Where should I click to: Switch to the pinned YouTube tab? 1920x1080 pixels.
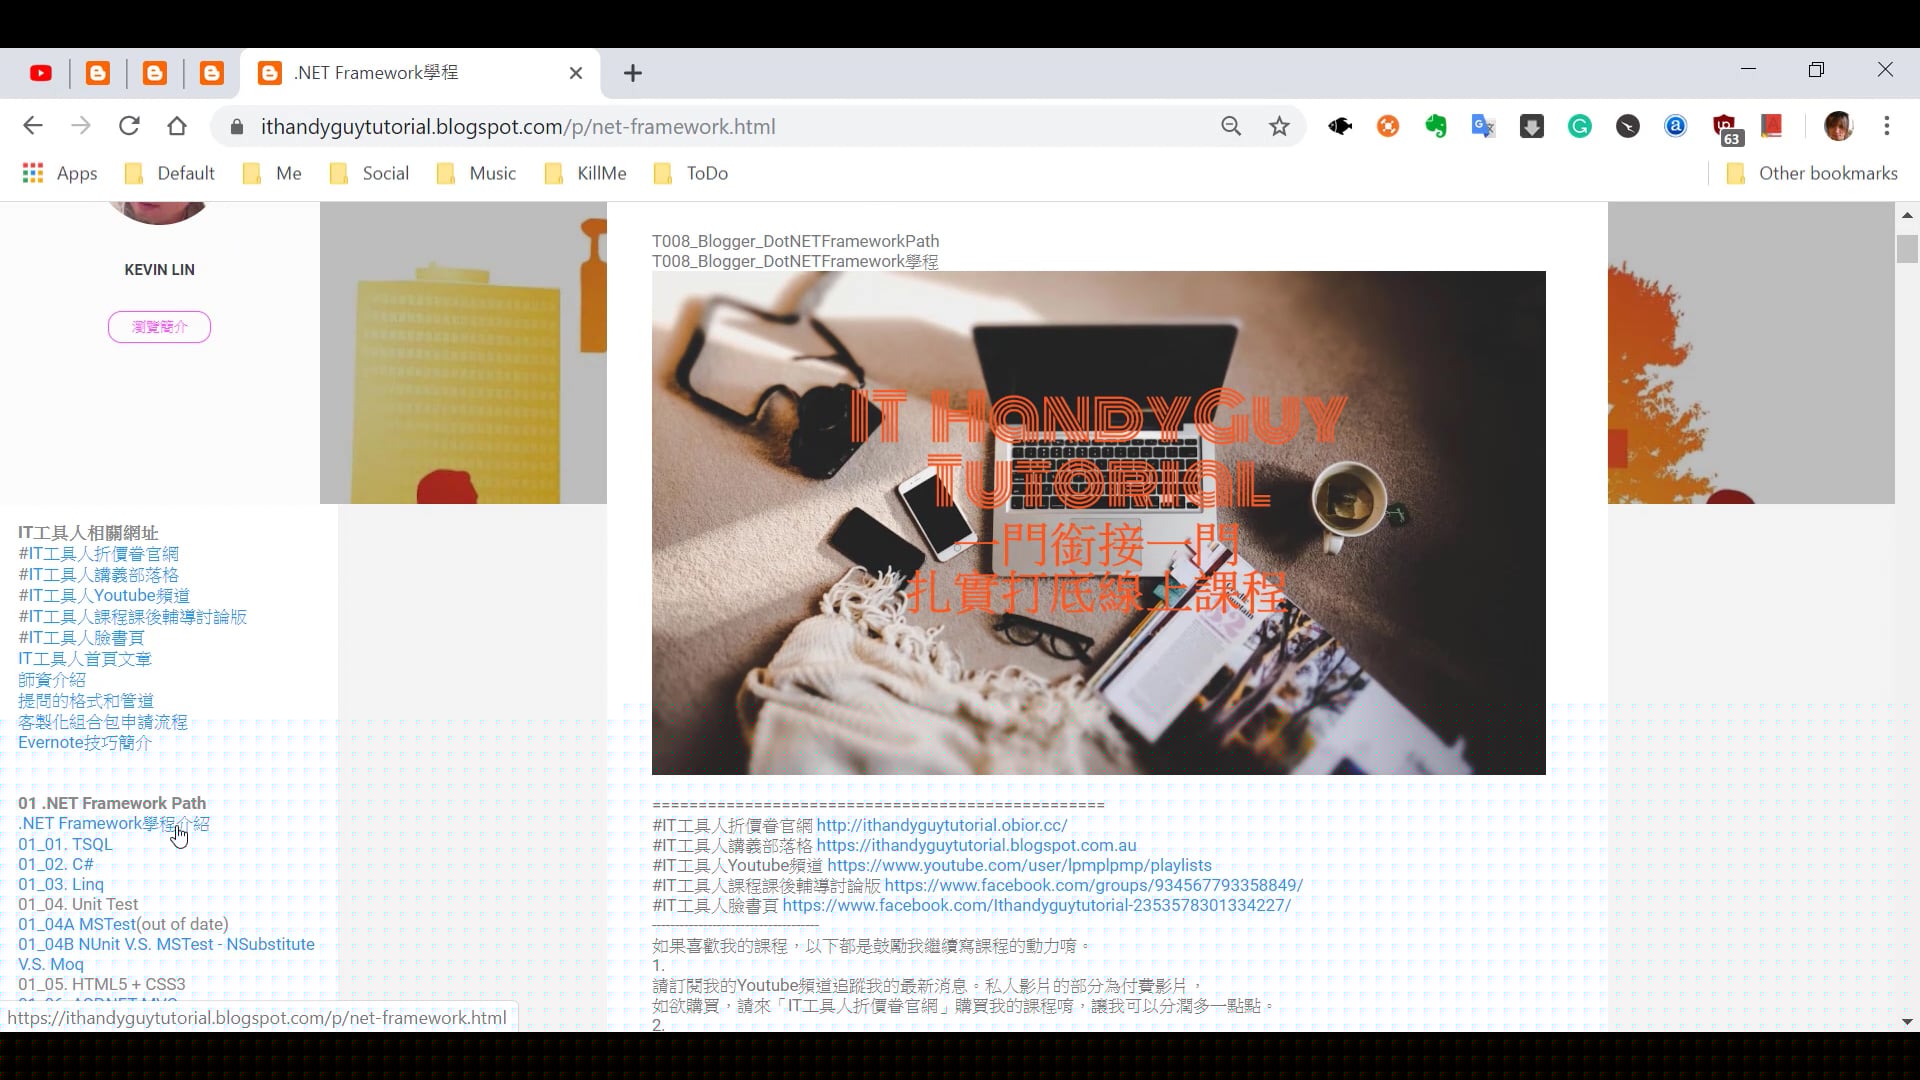40,73
